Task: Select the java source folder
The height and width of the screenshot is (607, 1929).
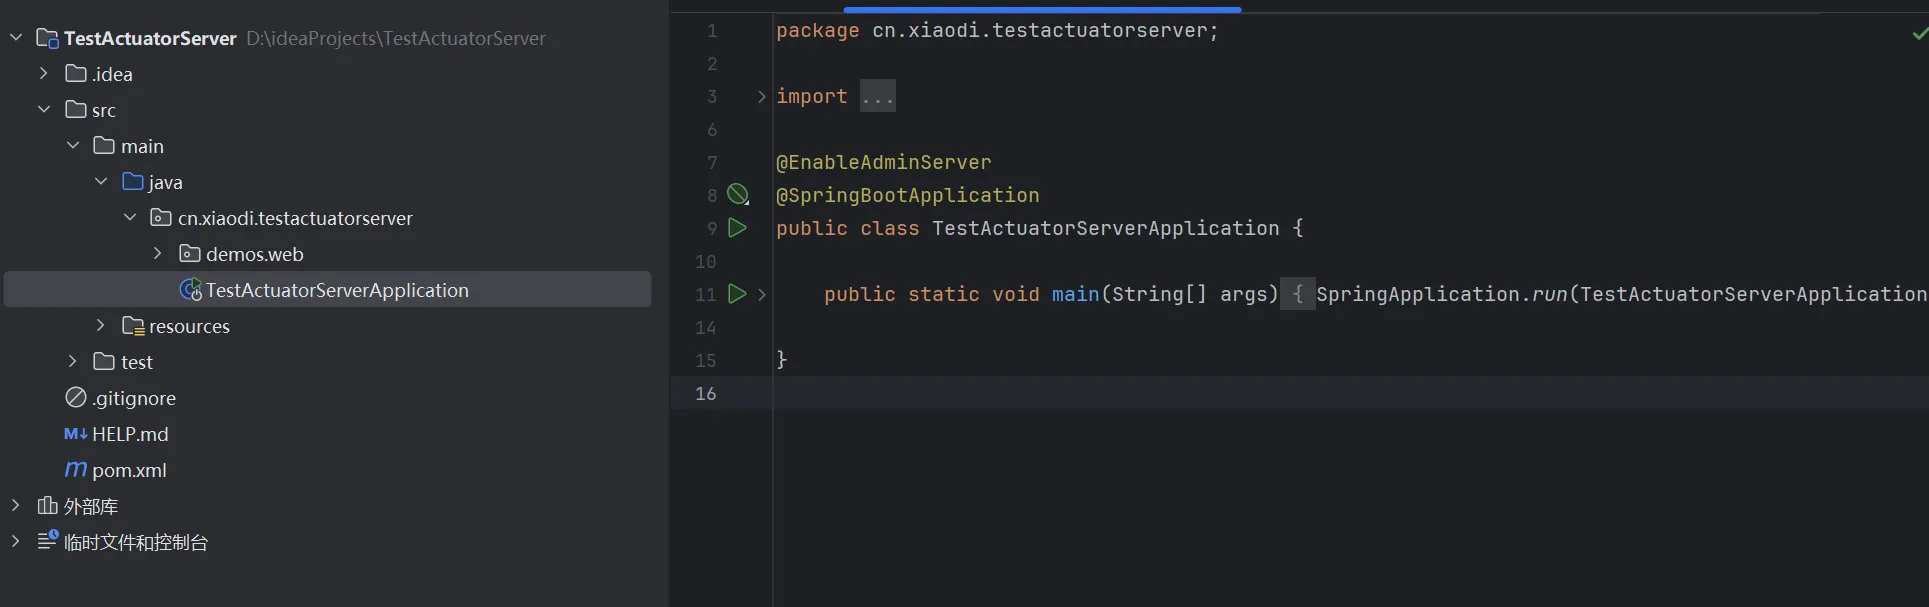Action: [x=165, y=182]
